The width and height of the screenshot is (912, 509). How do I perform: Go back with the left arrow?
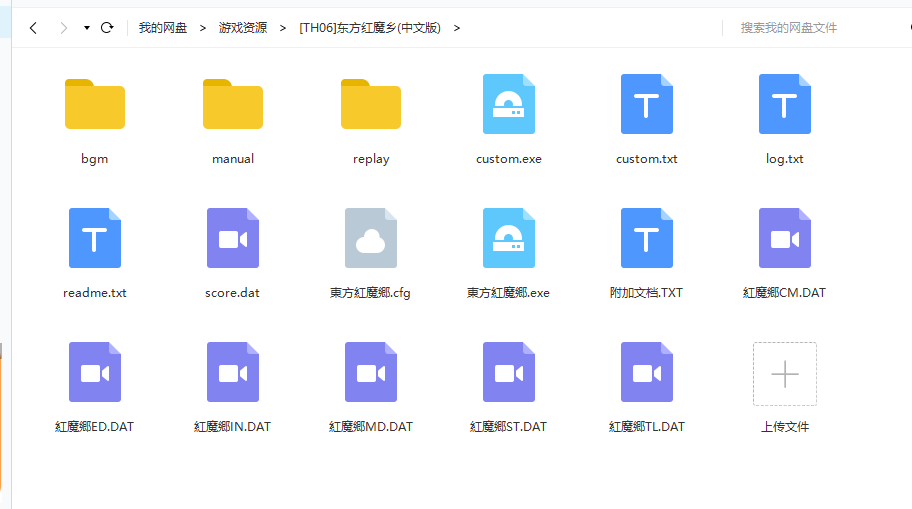(33, 28)
